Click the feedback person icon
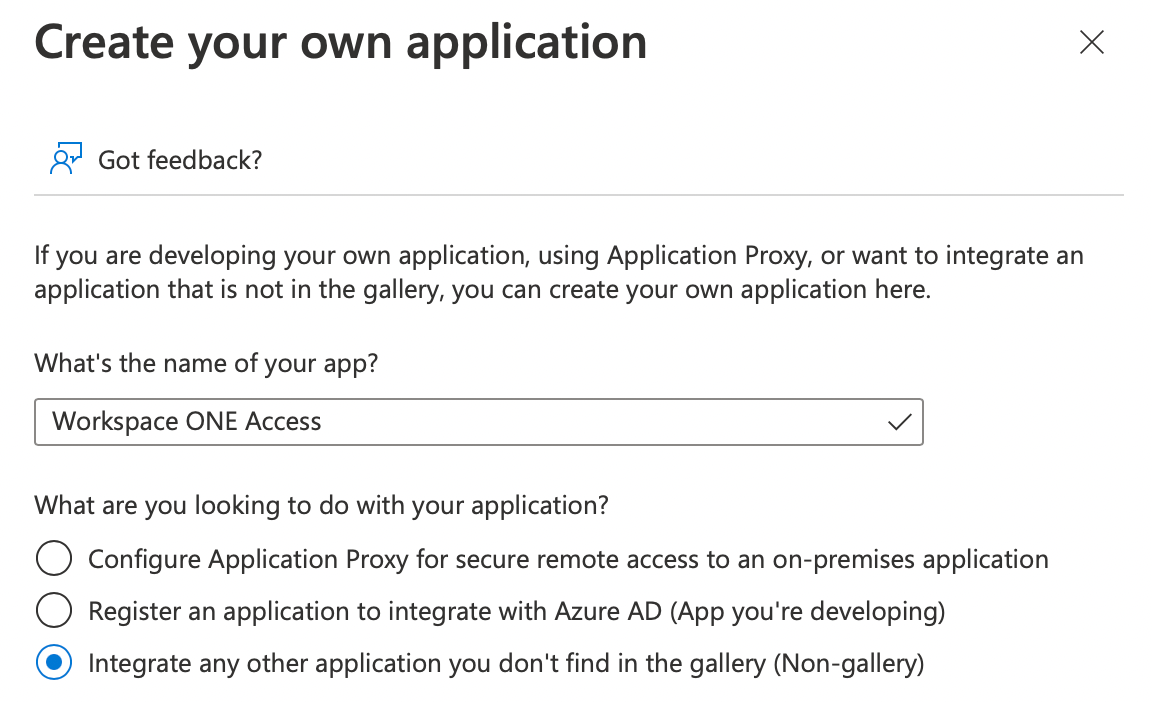 pyautogui.click(x=64, y=159)
